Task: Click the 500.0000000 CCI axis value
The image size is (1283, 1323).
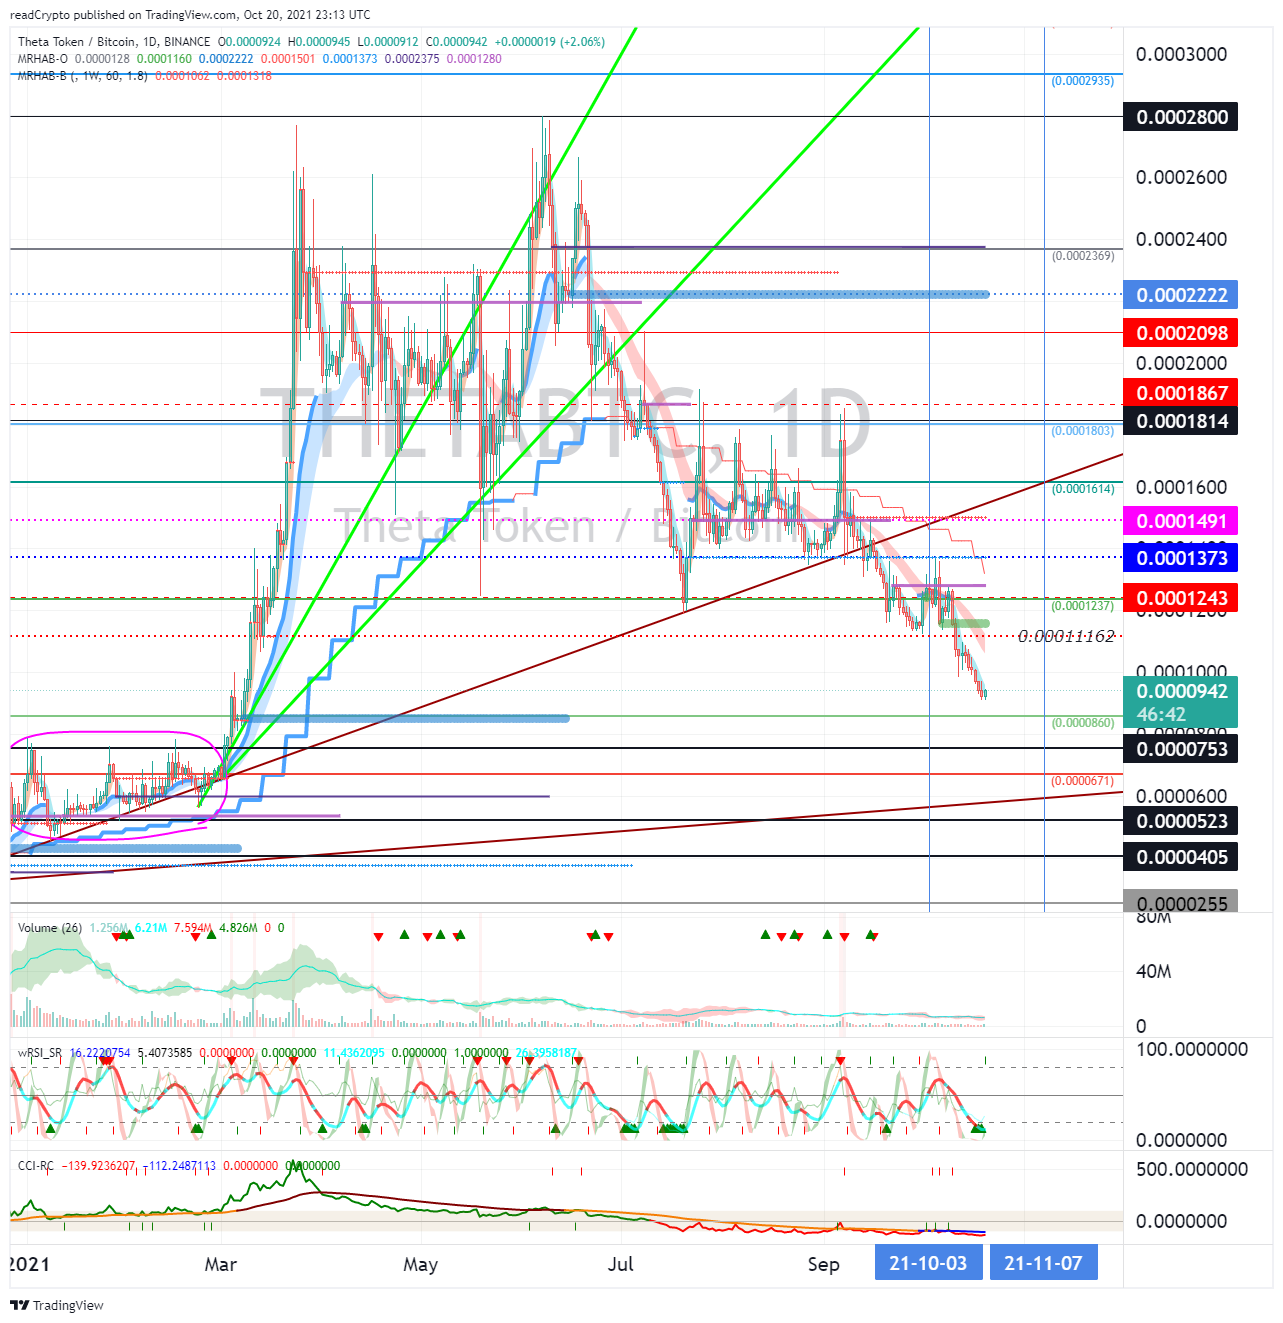Action: tap(1192, 1169)
